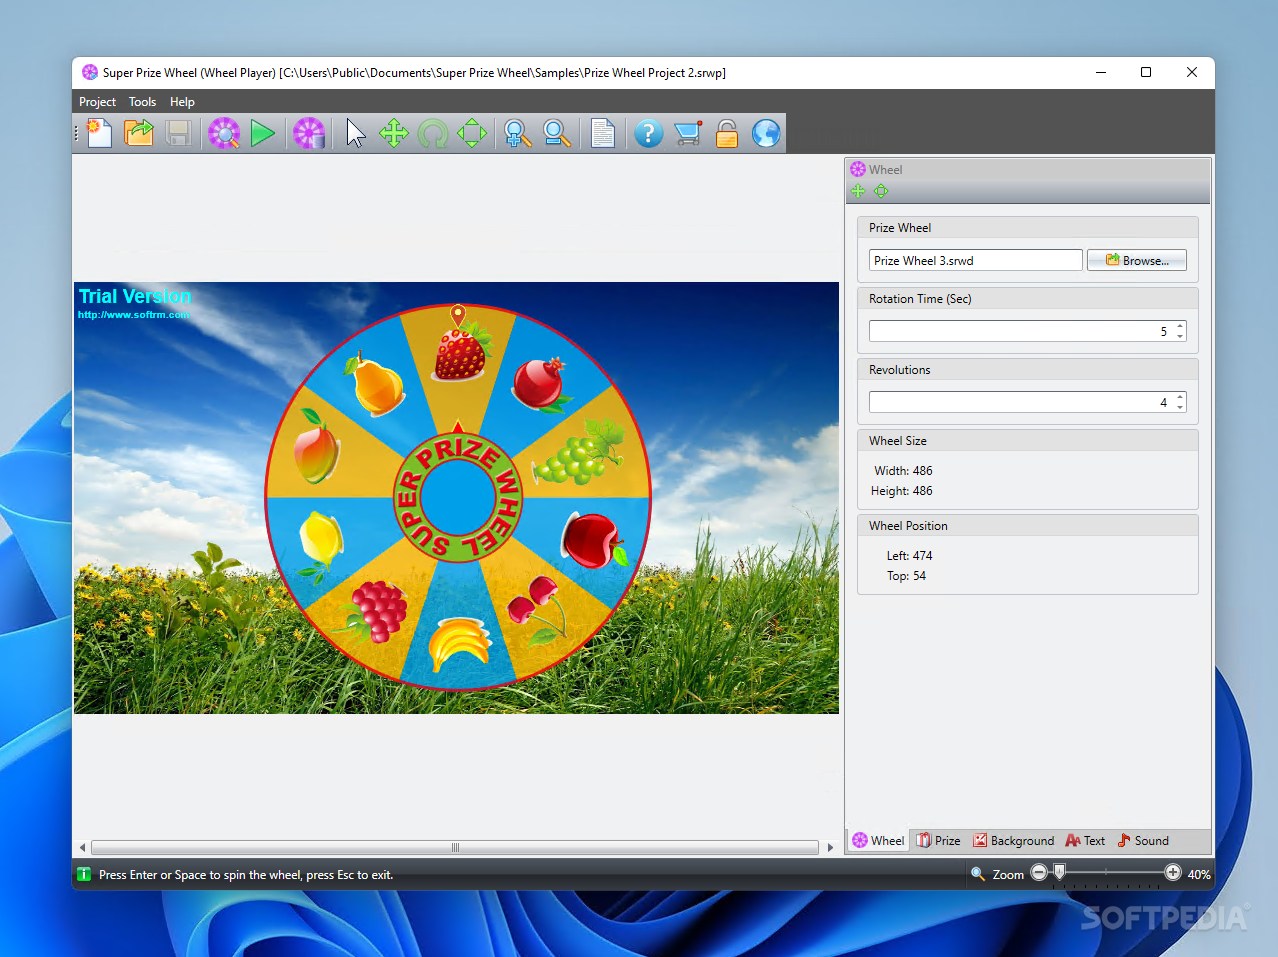Screen dimensions: 1278x957
Task: Click the scrollbar right arrow
Action: point(830,847)
